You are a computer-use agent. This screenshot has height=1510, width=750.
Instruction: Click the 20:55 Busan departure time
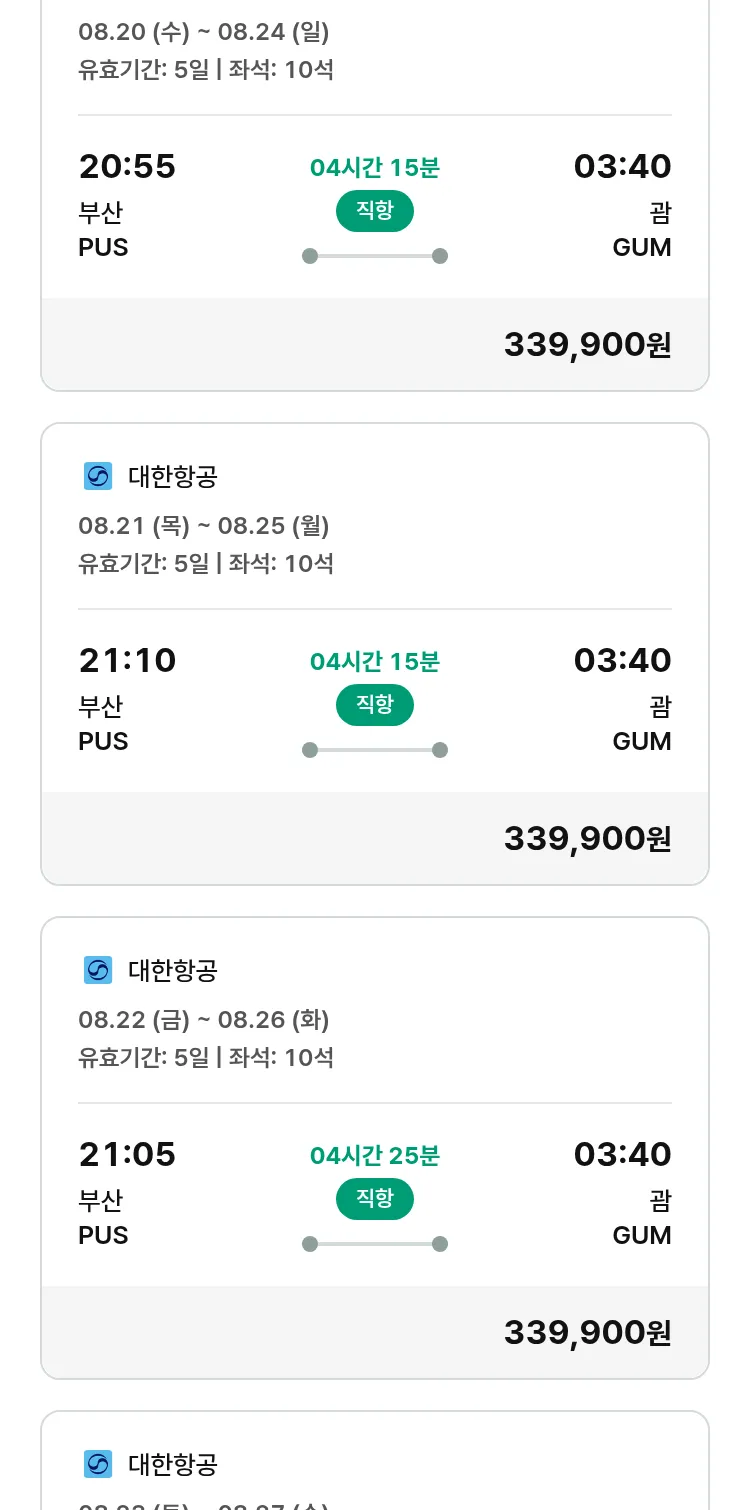[127, 167]
